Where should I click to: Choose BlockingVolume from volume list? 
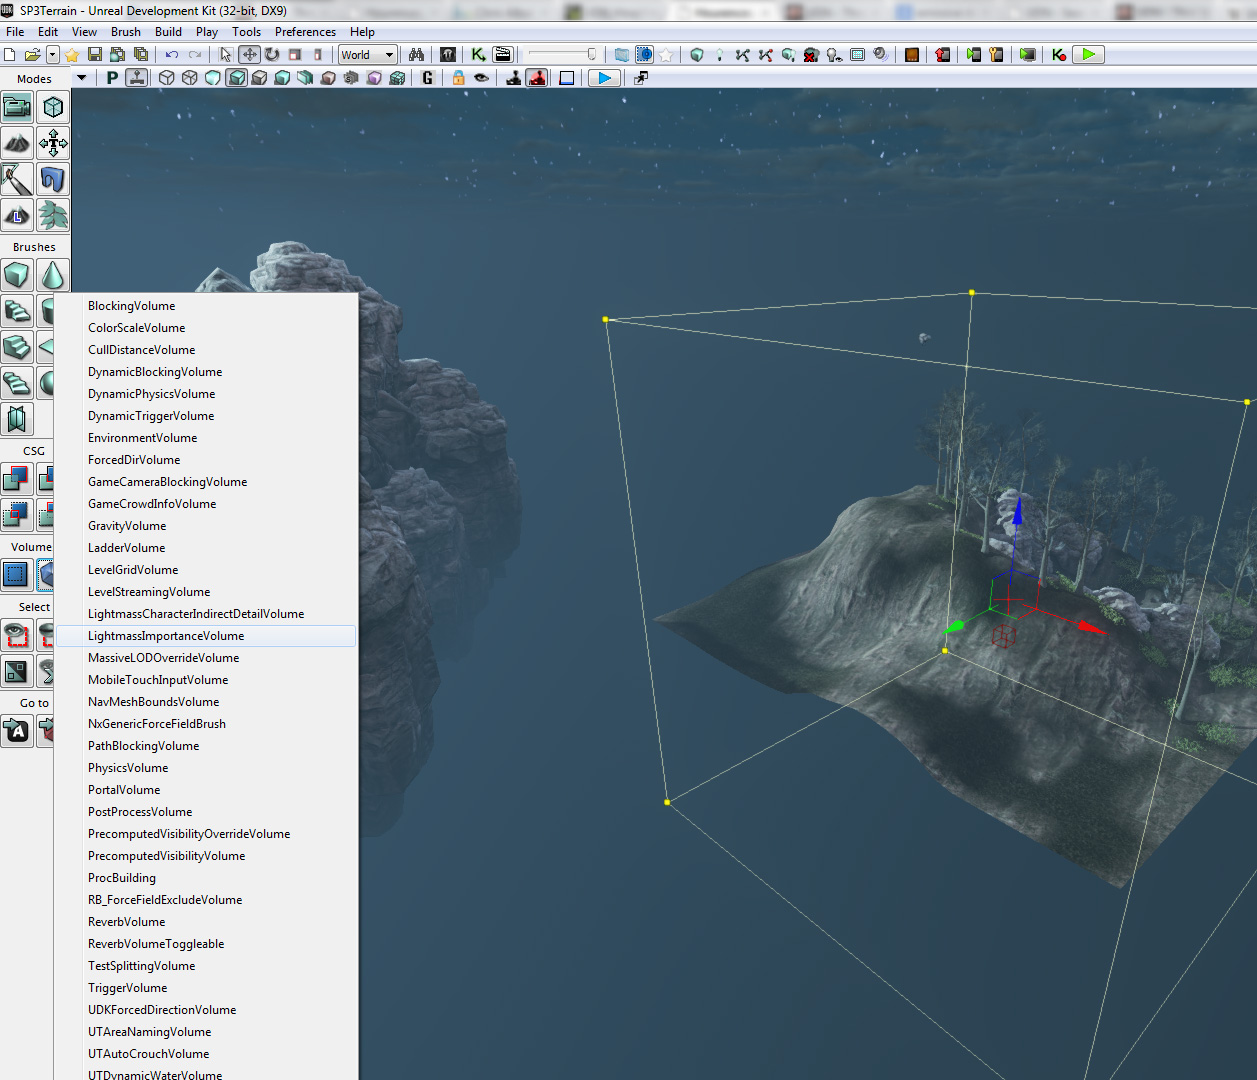206,306
